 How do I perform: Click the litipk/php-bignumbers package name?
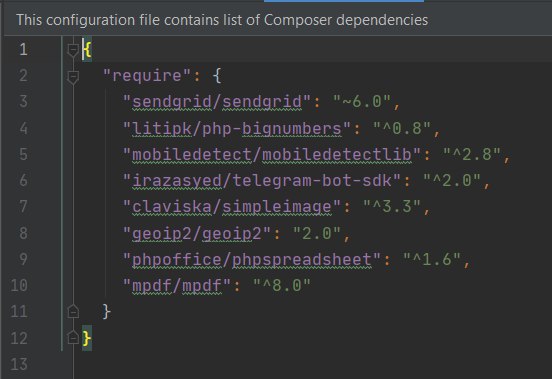point(237,128)
